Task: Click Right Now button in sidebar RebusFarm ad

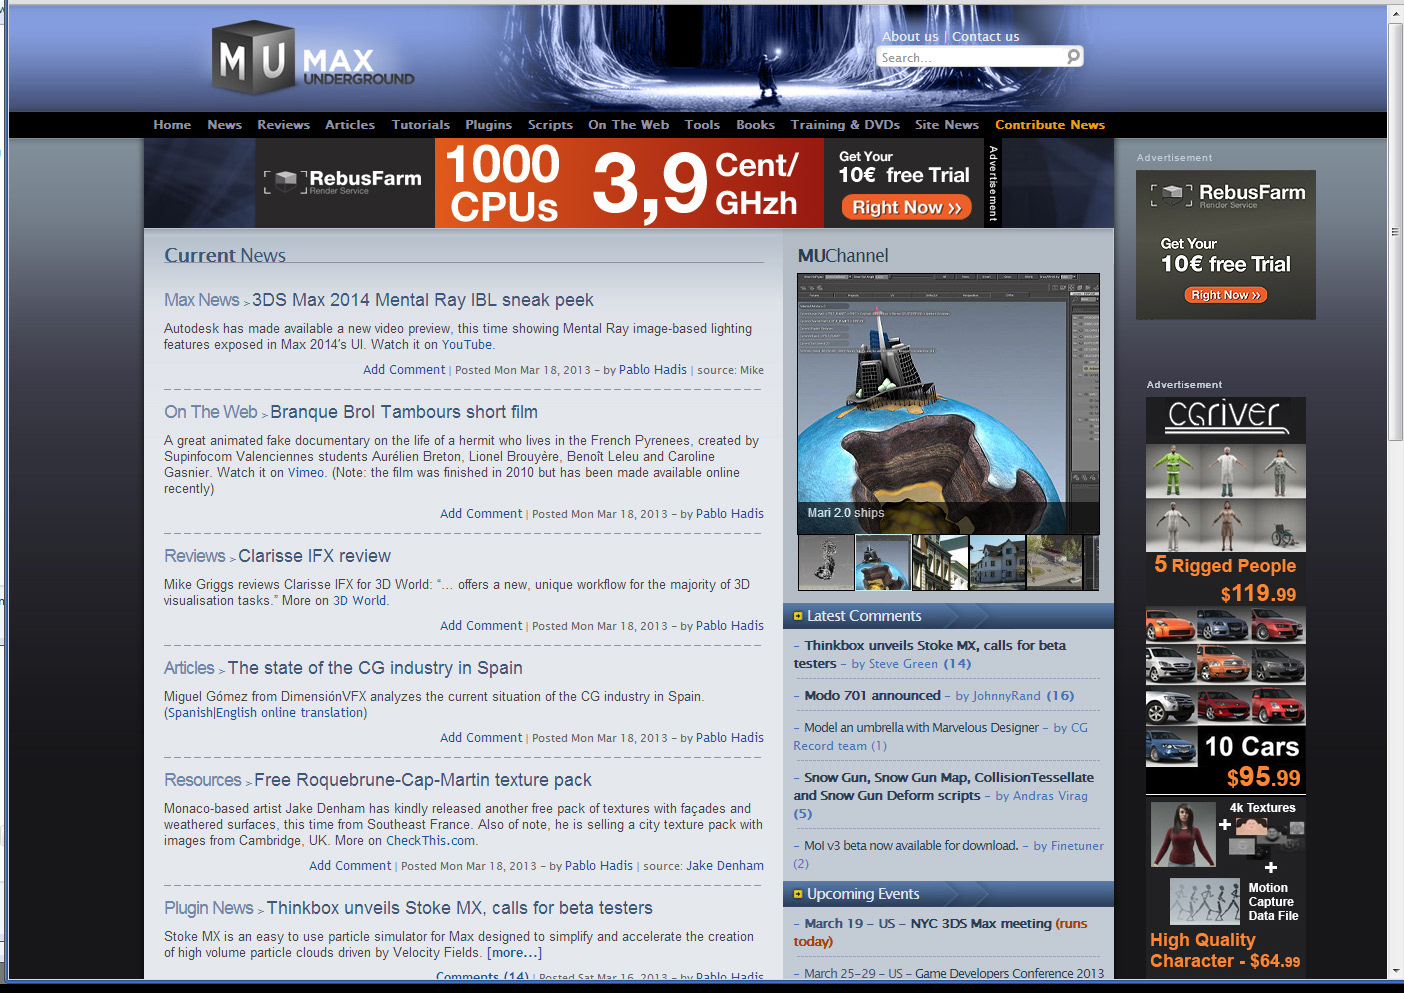Action: 1226,295
